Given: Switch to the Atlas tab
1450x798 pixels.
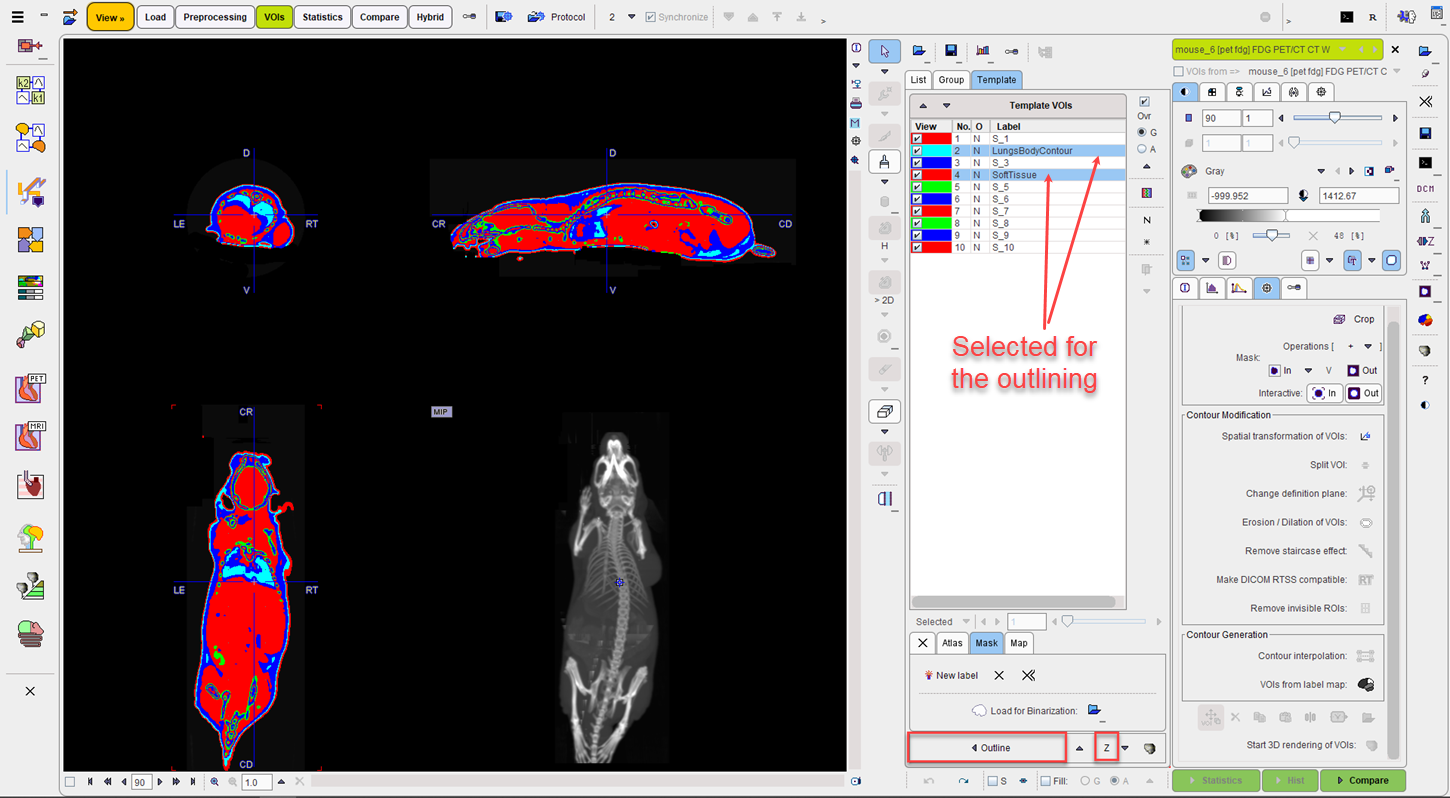Looking at the screenshot, I should tap(952, 643).
